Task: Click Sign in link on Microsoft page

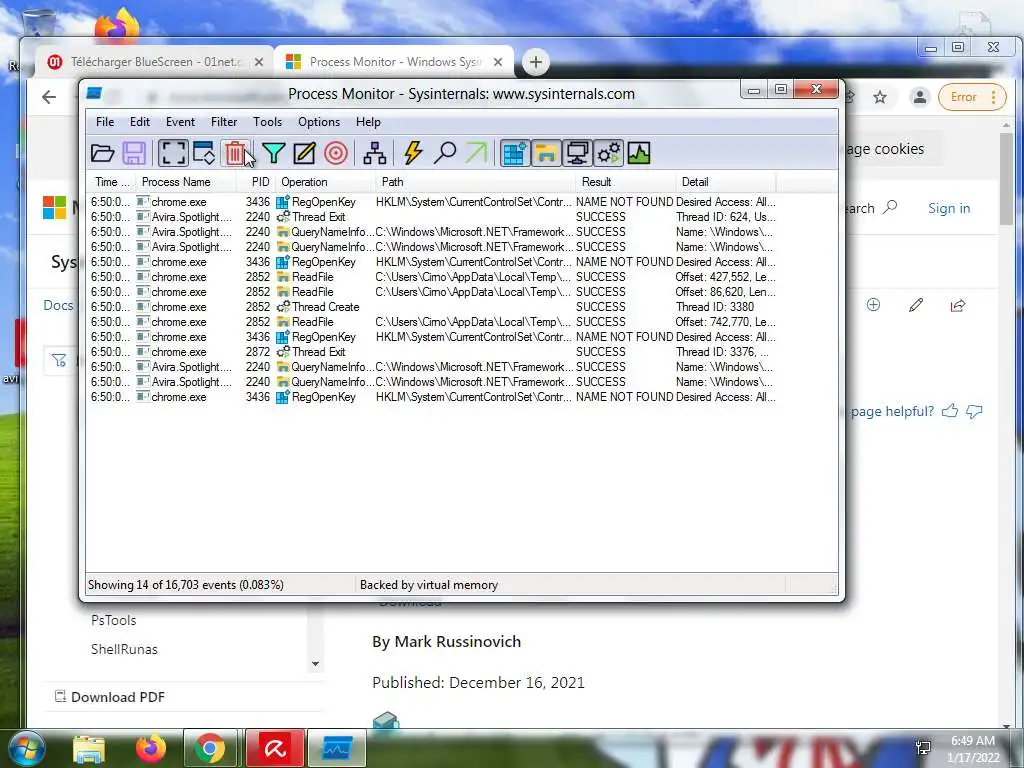Action: tap(949, 208)
